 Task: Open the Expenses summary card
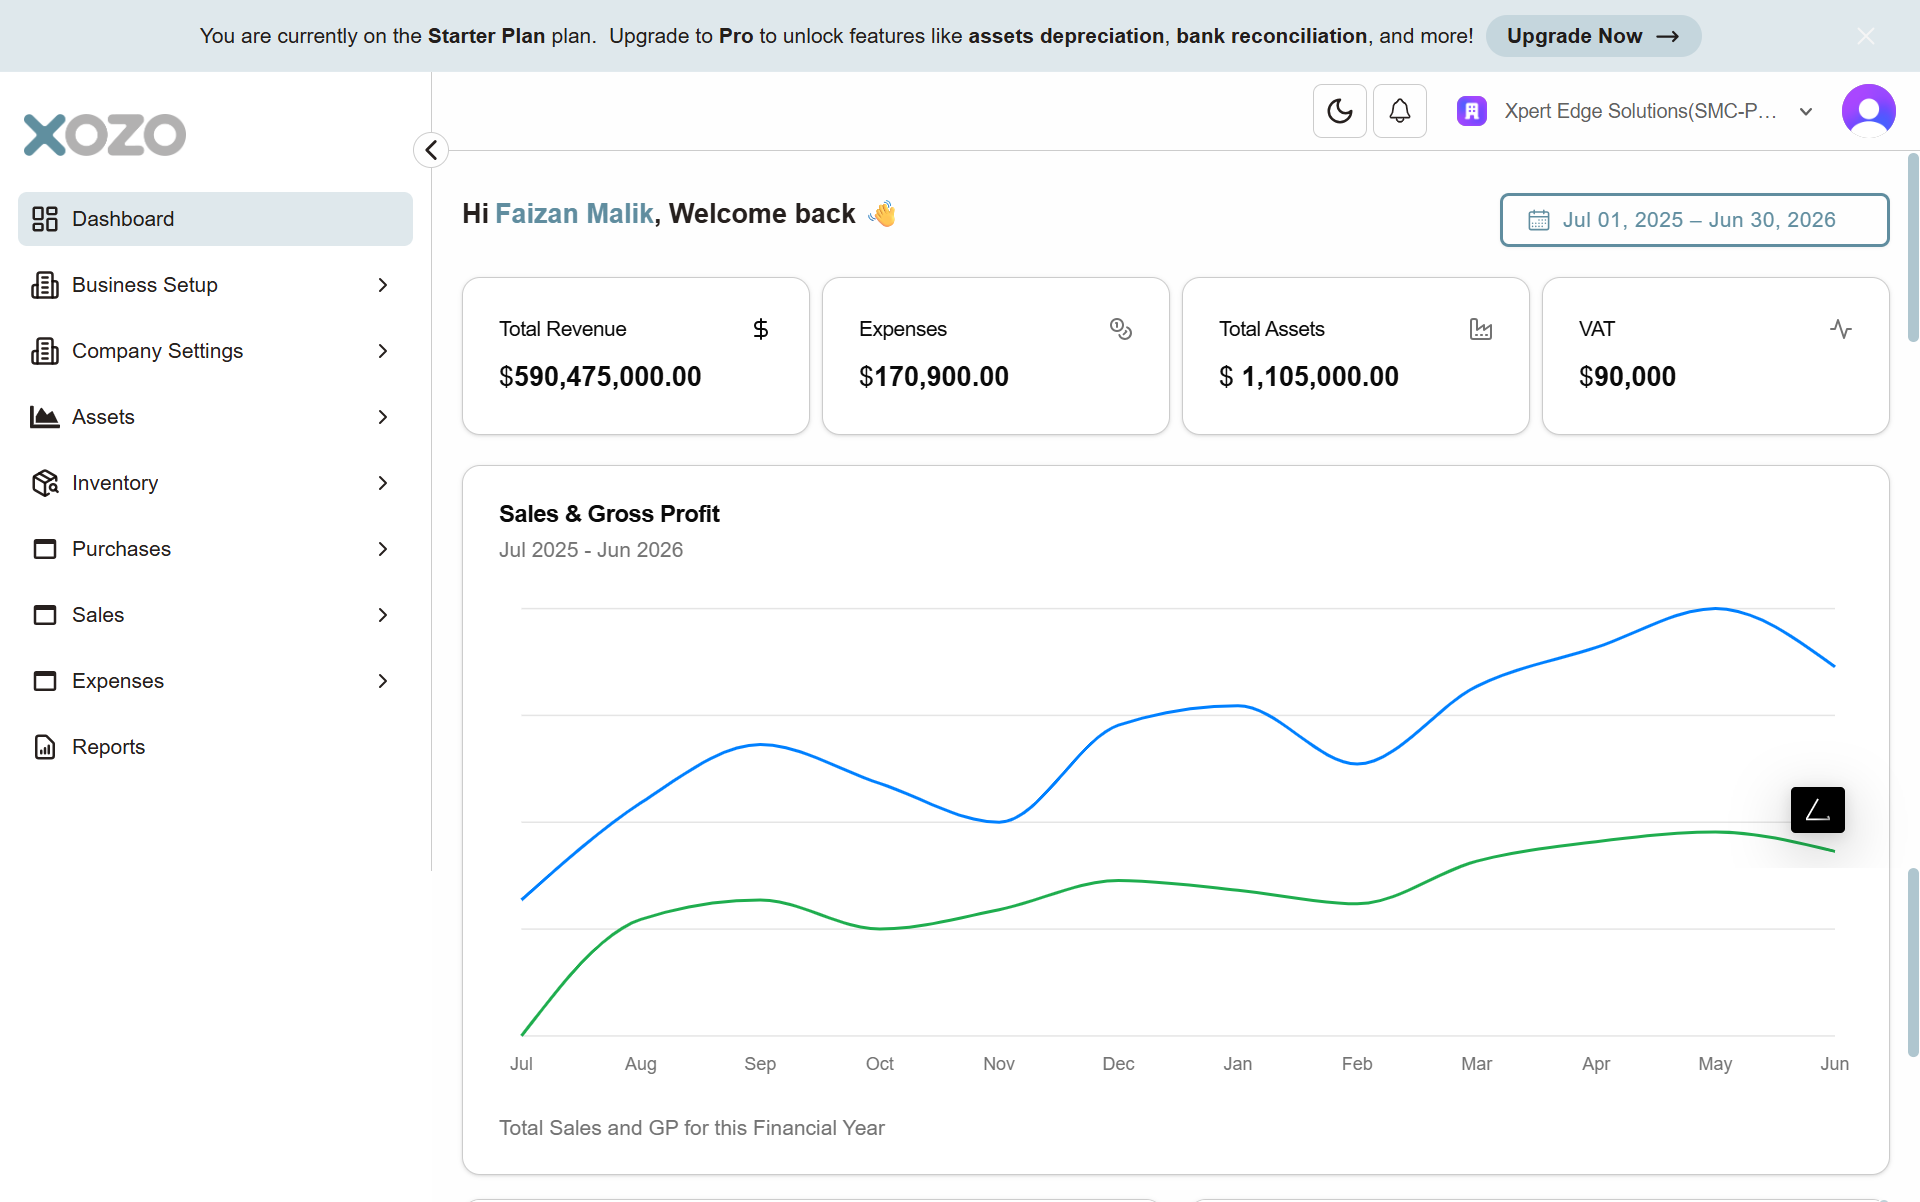click(x=995, y=356)
